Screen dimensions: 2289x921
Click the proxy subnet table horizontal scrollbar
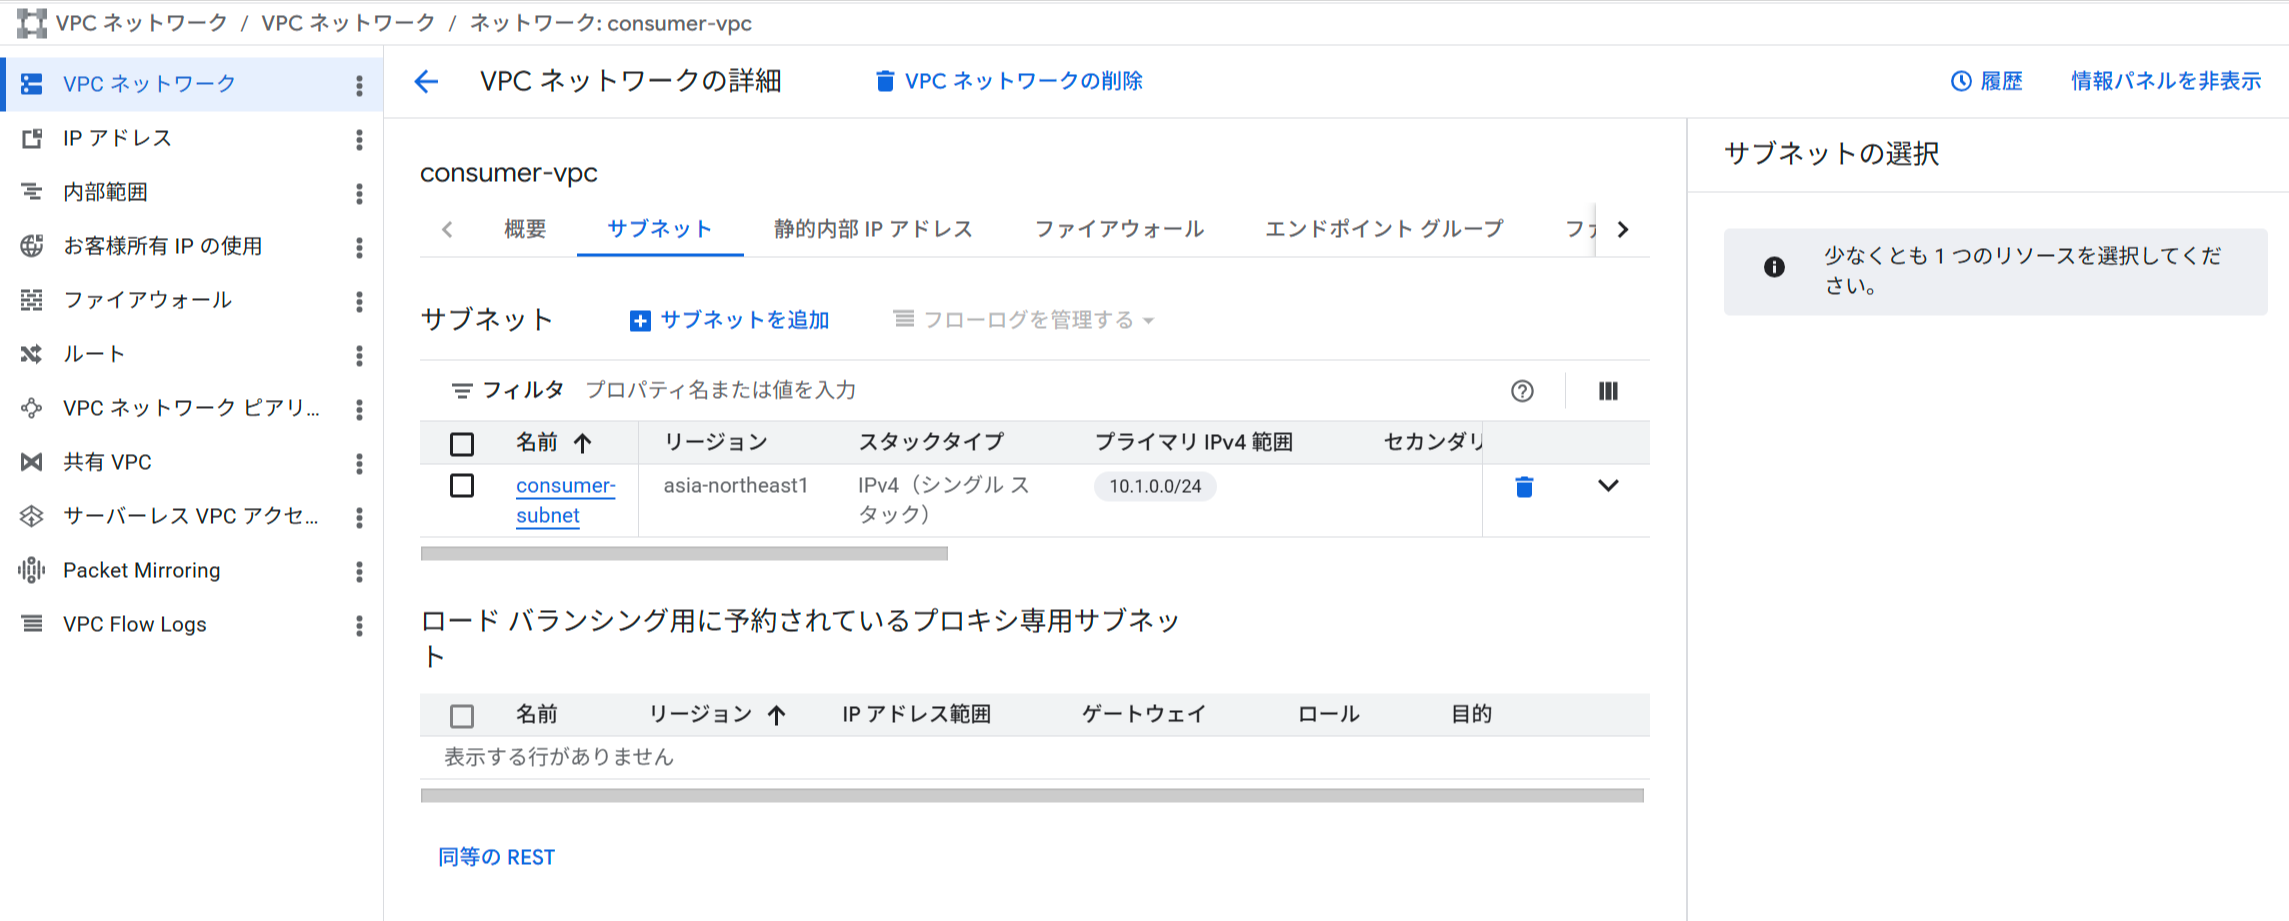(1032, 796)
